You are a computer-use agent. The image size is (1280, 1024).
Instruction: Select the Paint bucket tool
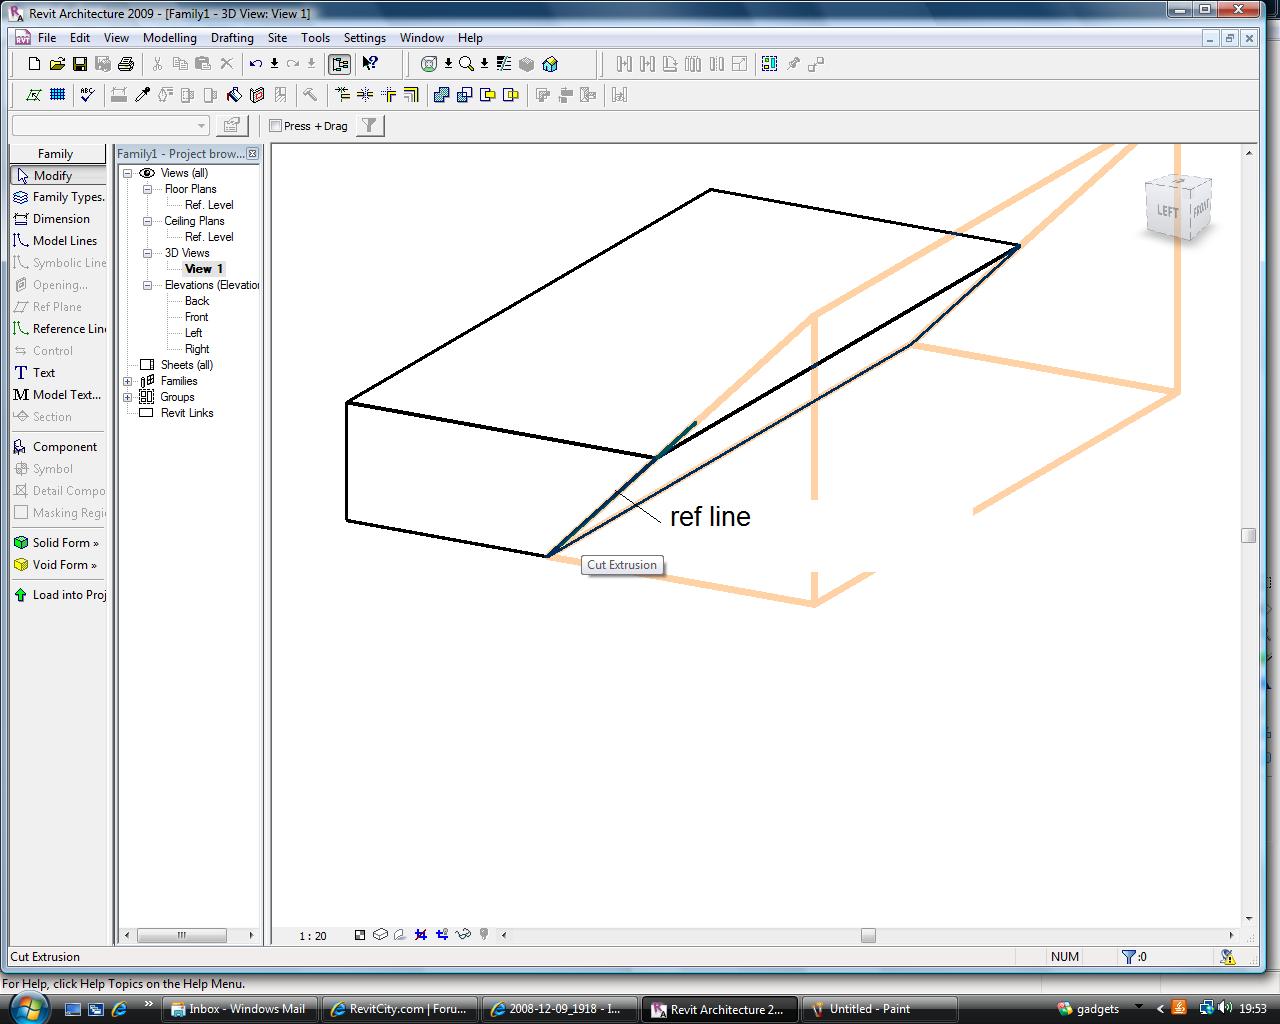(234, 95)
